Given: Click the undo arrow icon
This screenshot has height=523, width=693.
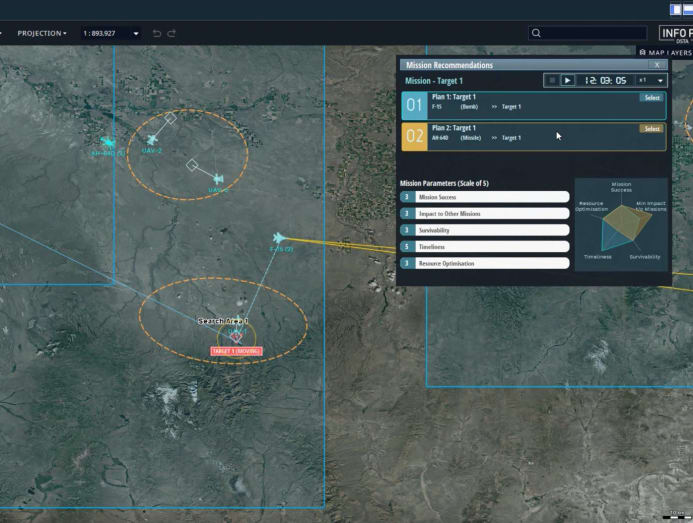Looking at the screenshot, I should point(157,34).
